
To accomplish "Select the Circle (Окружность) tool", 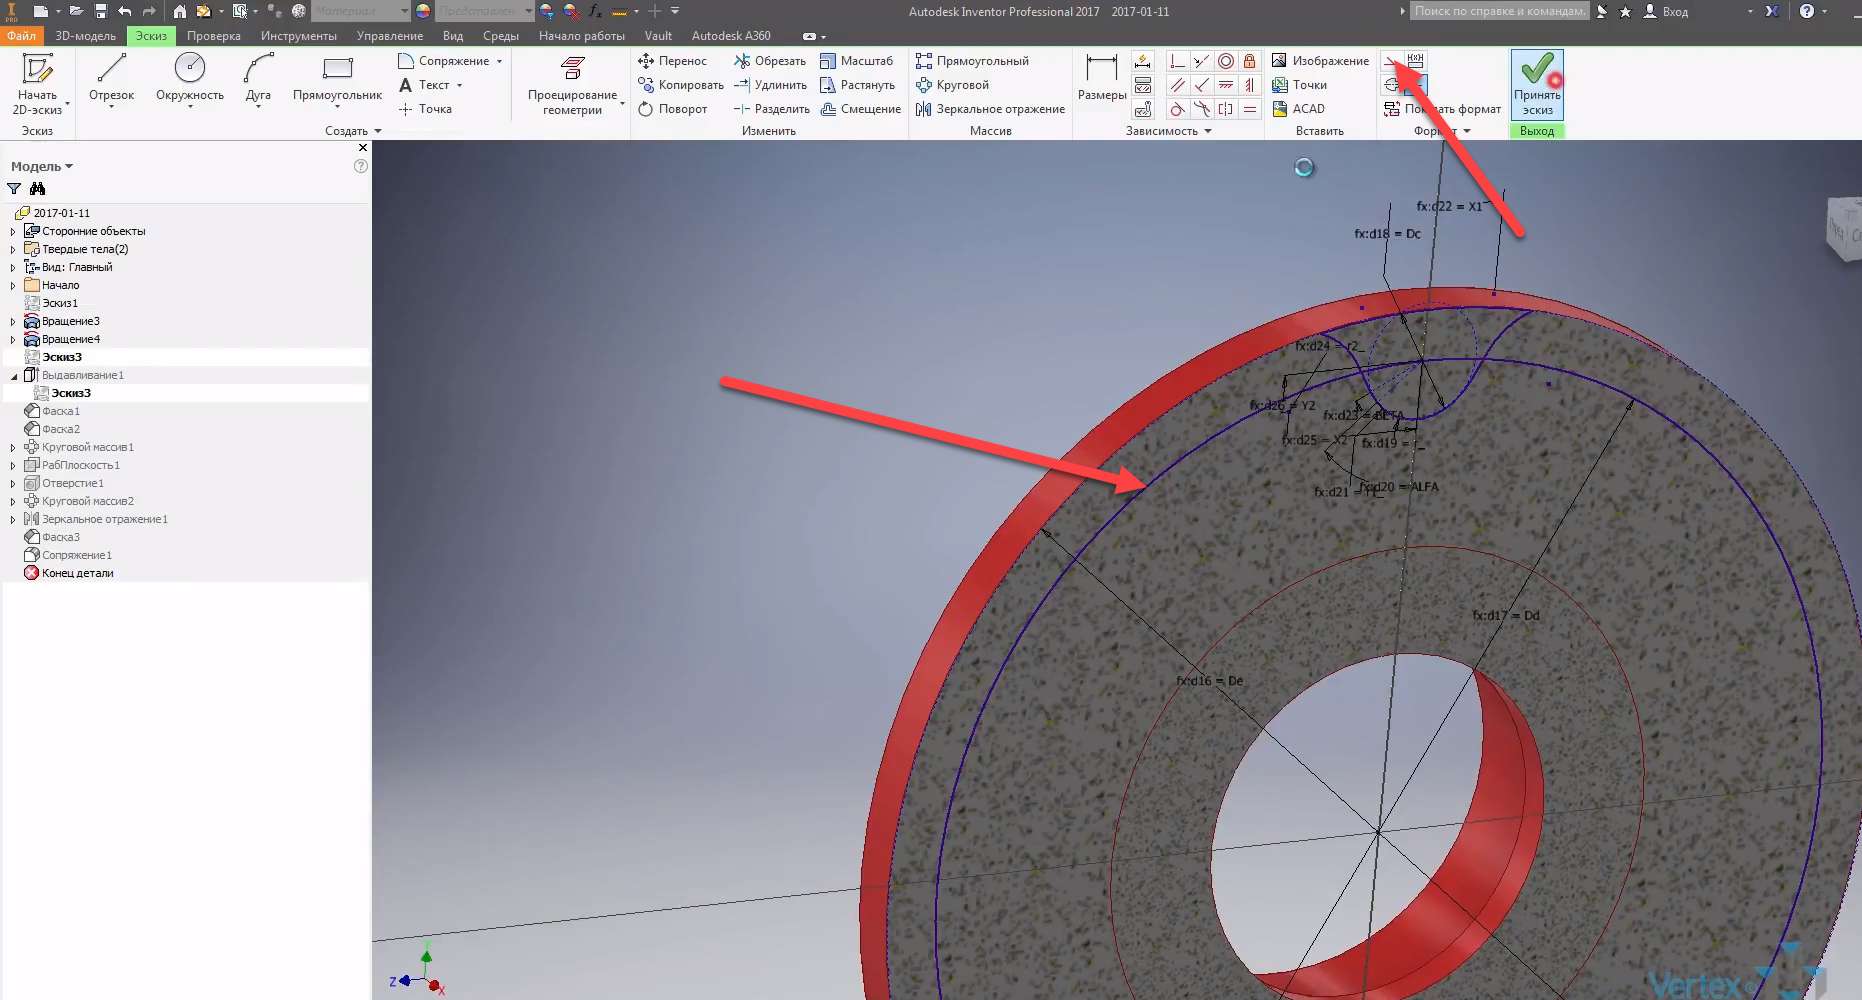I will [190, 79].
